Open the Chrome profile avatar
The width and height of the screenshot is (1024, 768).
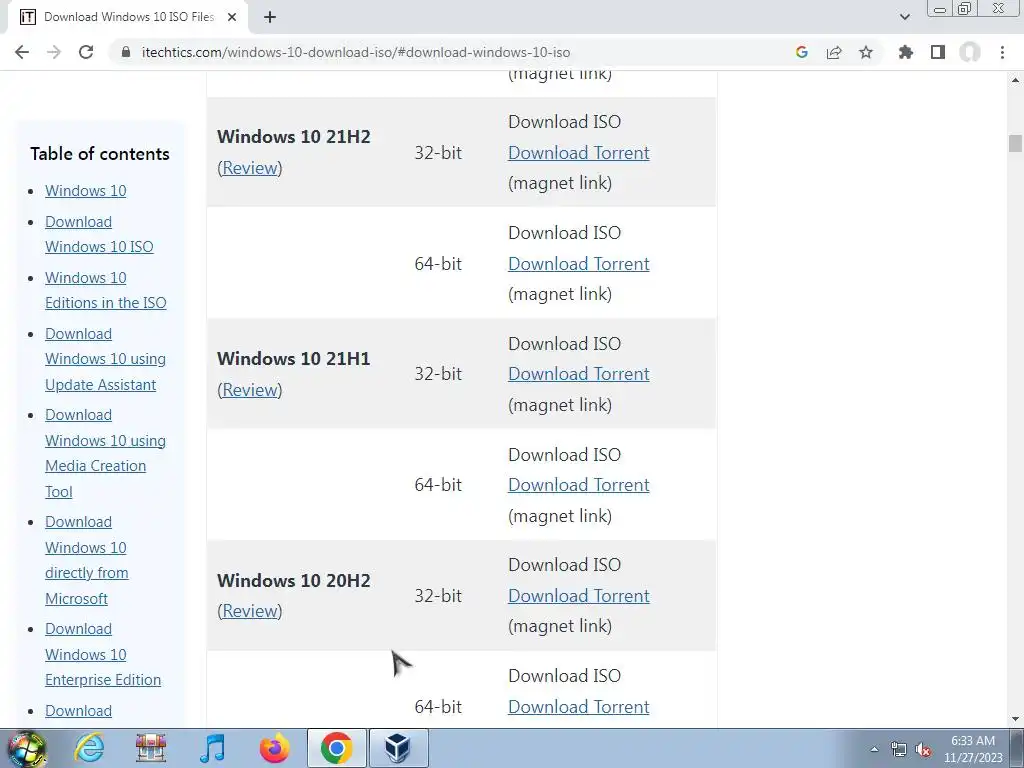970,52
